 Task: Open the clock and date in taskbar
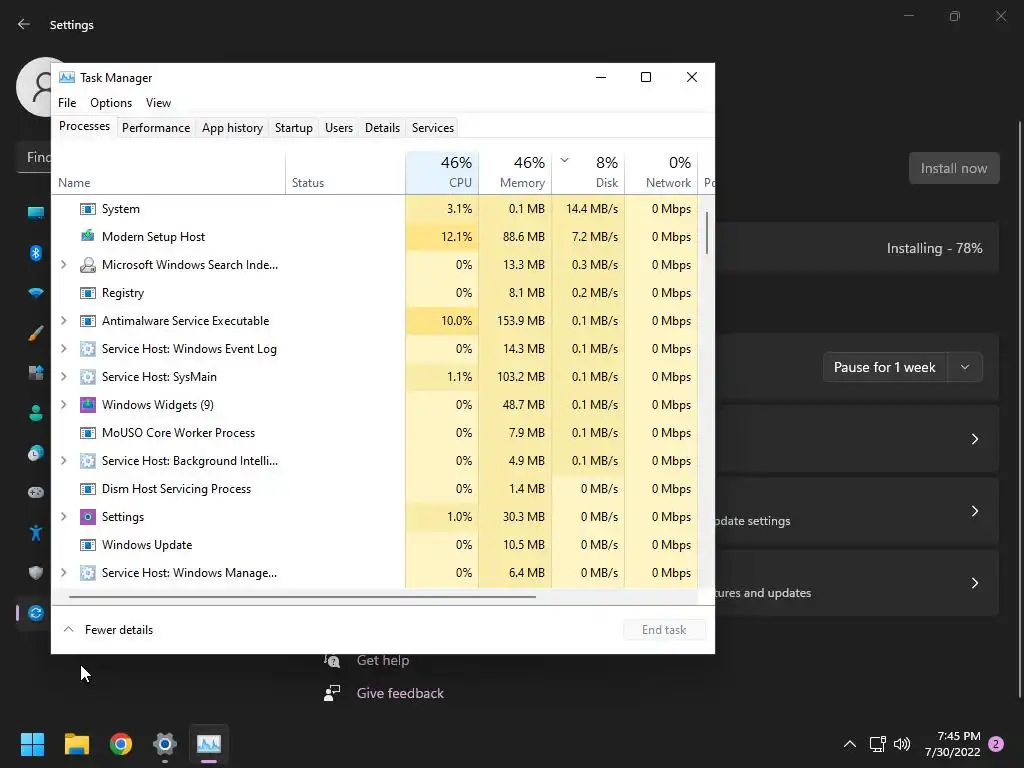[952, 744]
